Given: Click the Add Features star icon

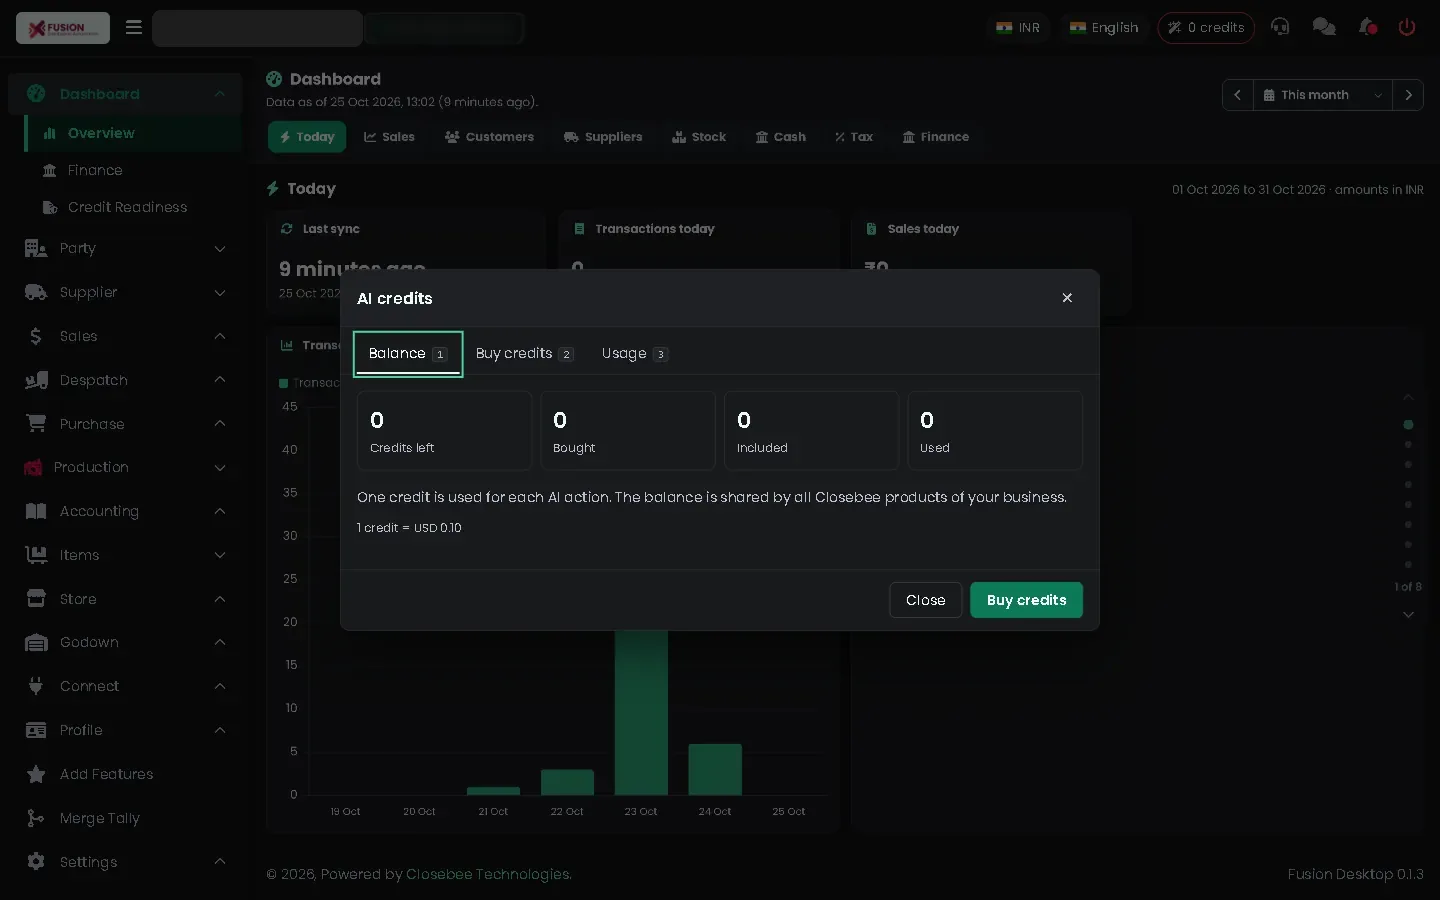Looking at the screenshot, I should pos(36,774).
